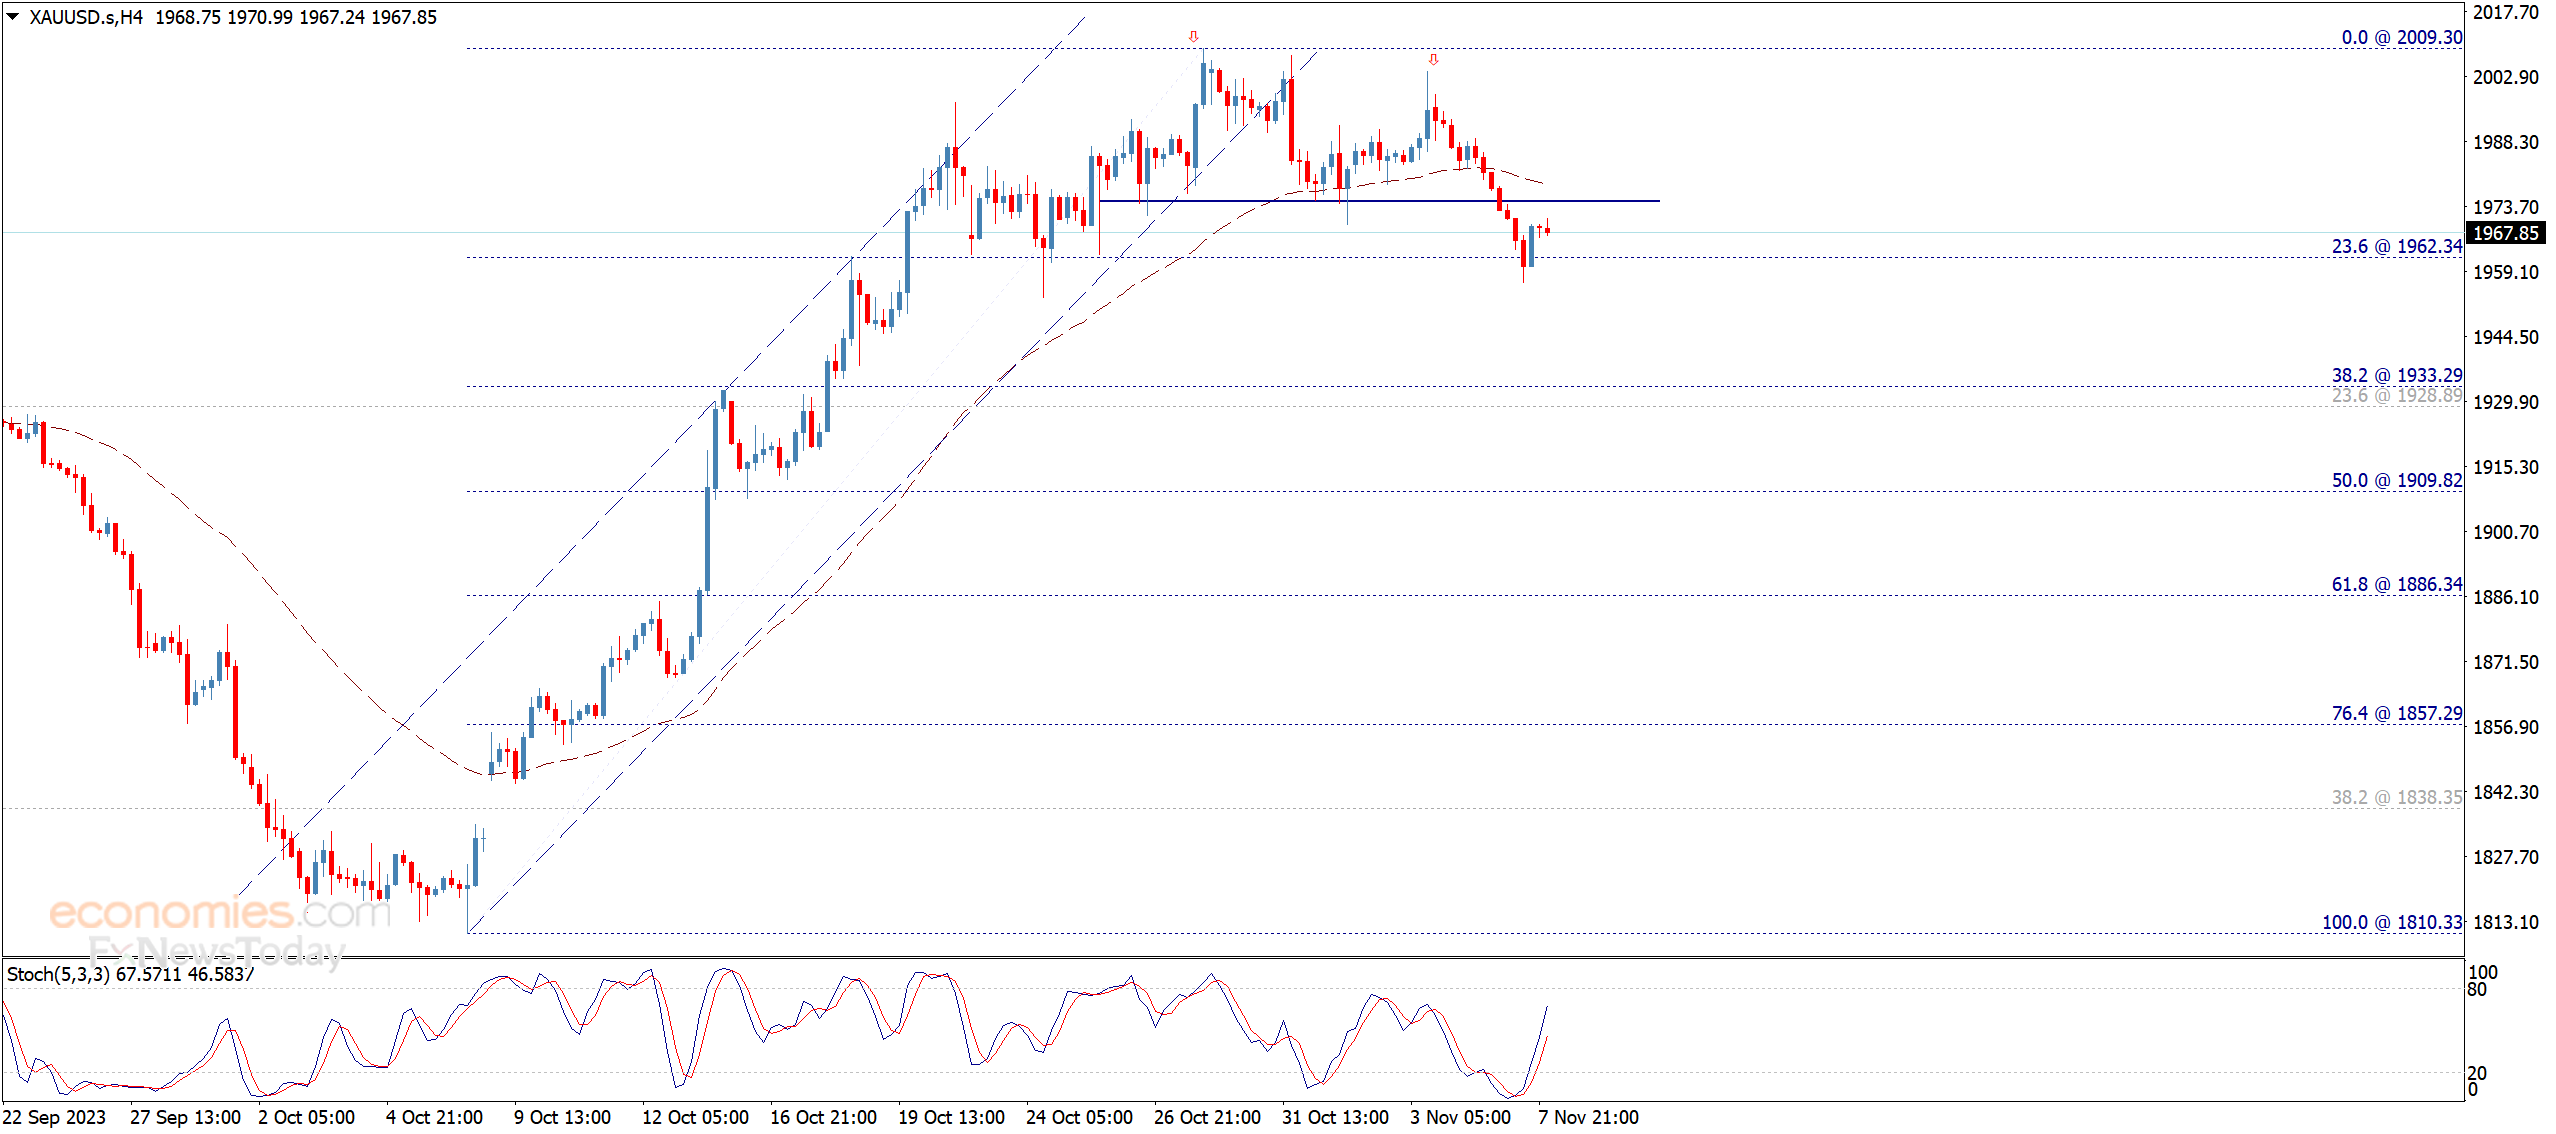
Task: Click the 22 Sep 2023 date label
Action: [x=55, y=1117]
